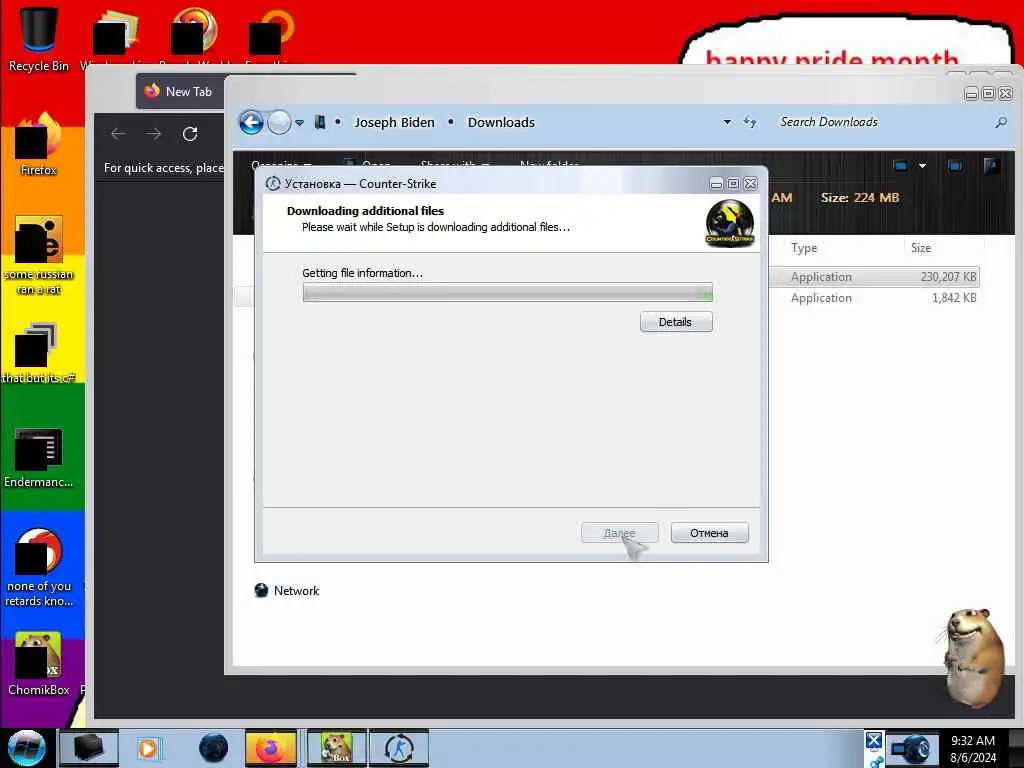Click the Firefox forward arrow
1024x768 pixels.
coord(153,134)
